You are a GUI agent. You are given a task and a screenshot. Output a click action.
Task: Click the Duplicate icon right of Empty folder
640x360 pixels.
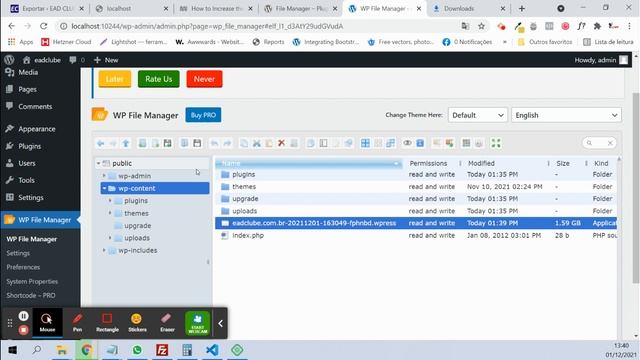[311, 143]
